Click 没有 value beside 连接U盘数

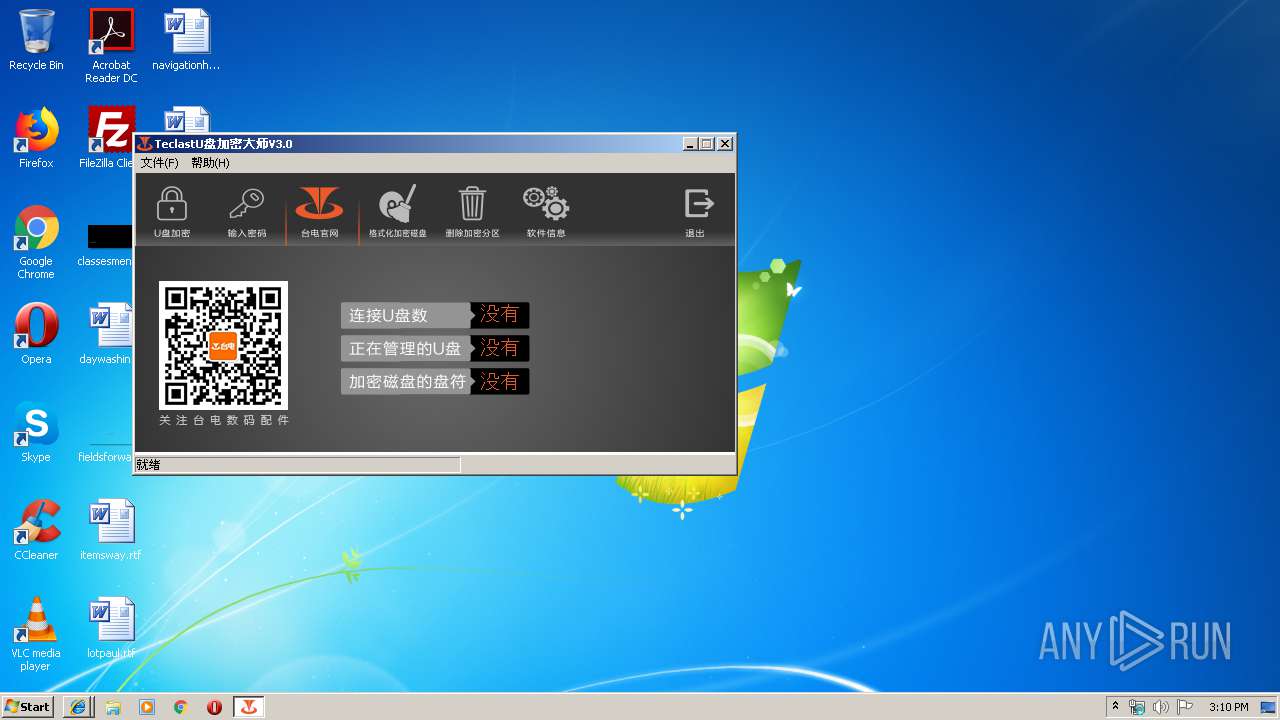tap(499, 315)
